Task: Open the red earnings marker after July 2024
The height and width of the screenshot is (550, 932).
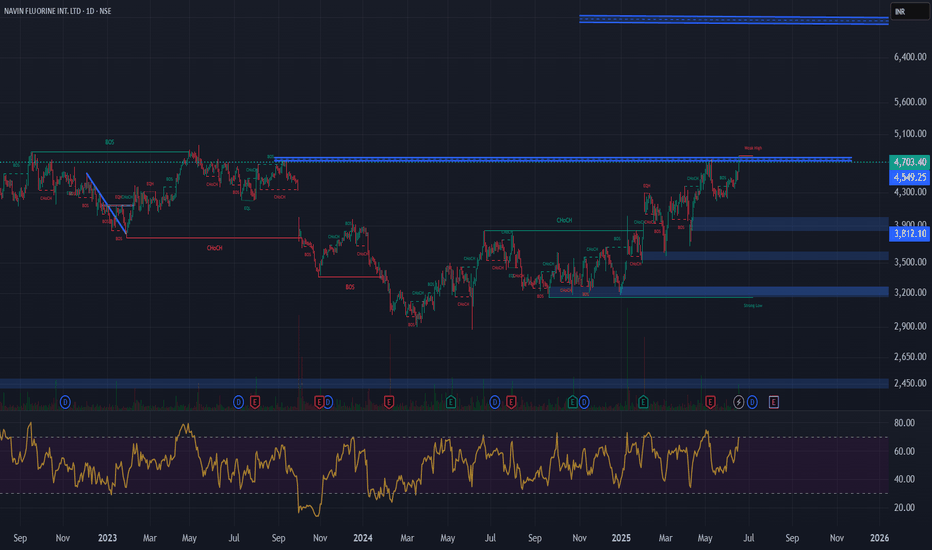Action: click(x=511, y=403)
